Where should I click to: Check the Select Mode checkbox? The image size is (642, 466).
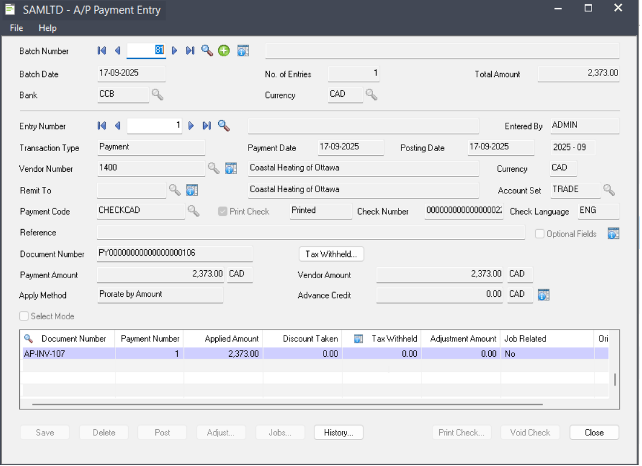point(25,316)
